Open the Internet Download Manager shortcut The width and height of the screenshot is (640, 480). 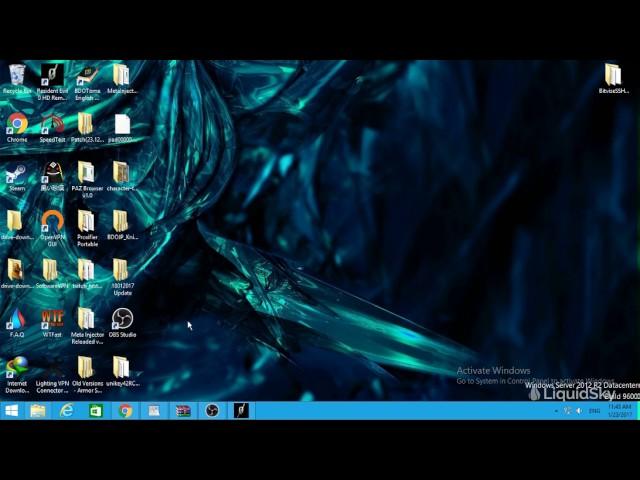(17, 375)
